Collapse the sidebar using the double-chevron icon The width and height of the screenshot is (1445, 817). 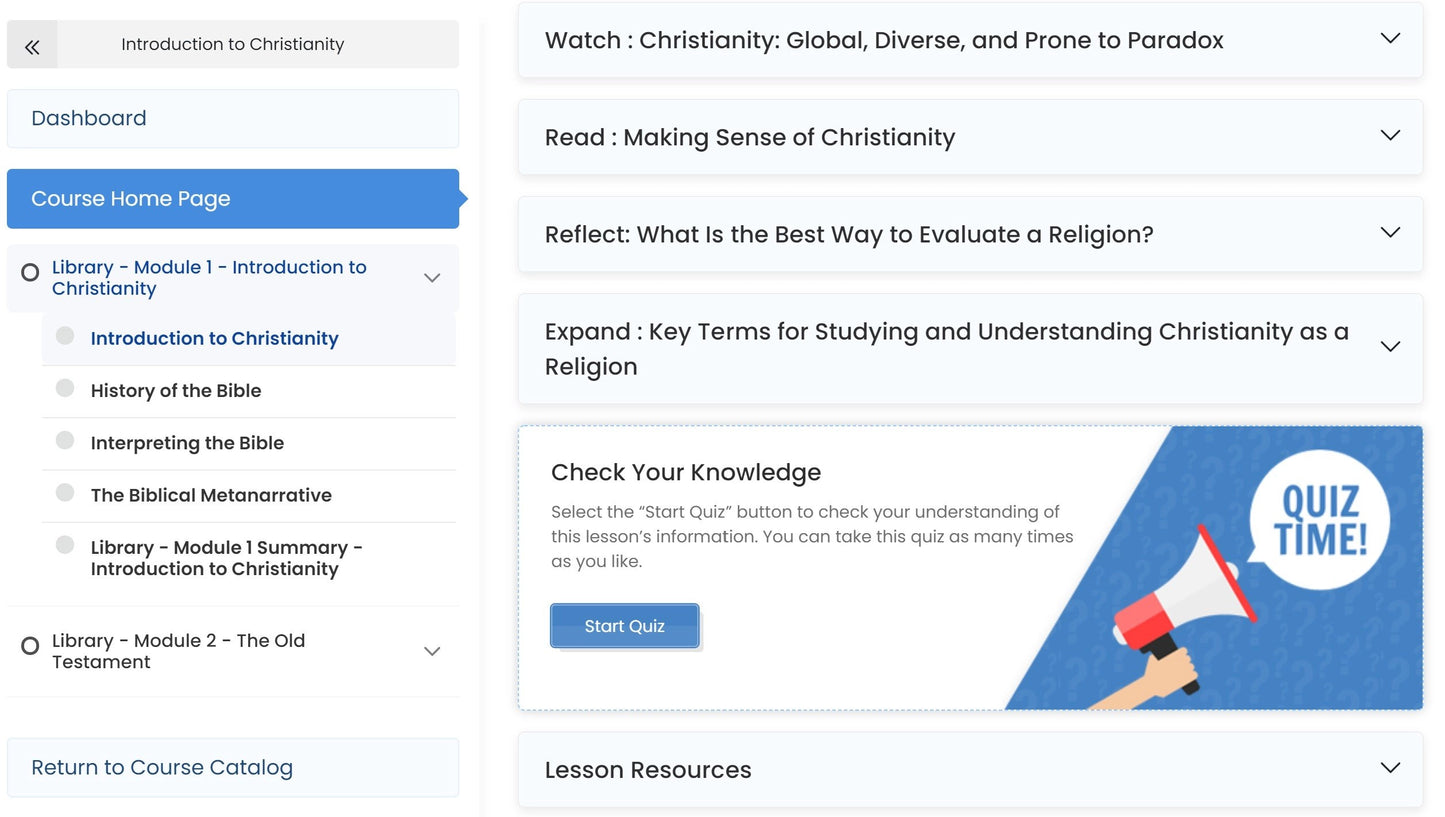(x=32, y=44)
